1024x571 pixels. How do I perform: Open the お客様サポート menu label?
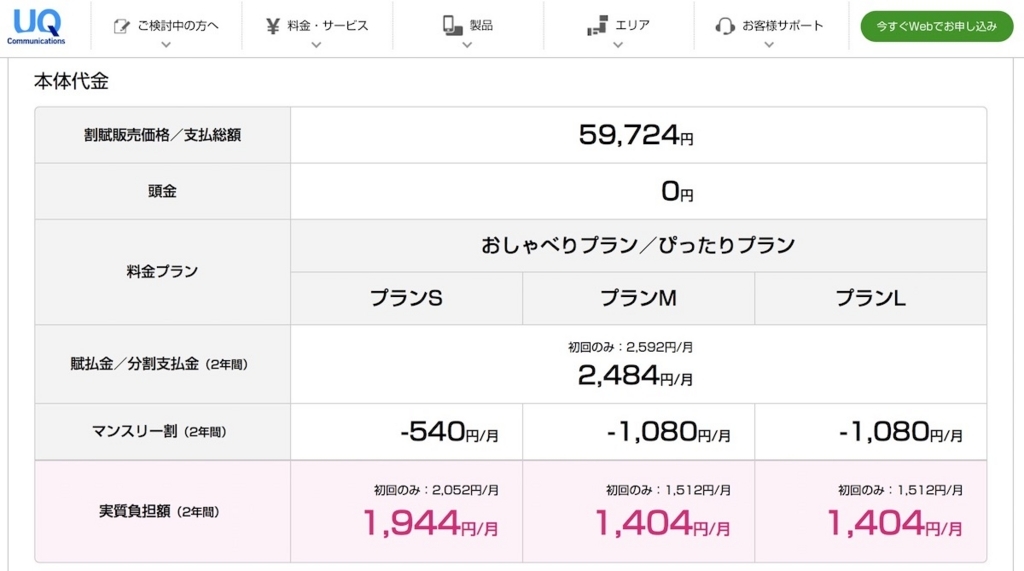click(783, 26)
